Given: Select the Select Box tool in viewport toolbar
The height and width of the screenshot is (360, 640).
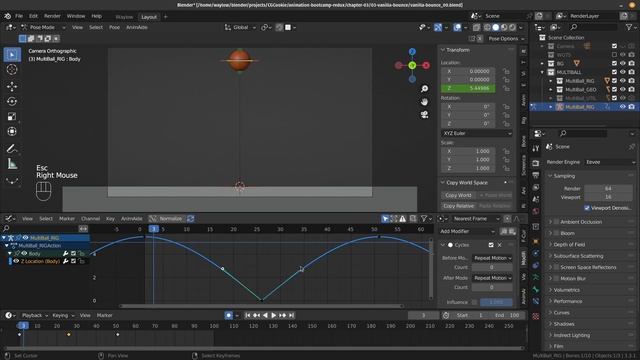Looking at the screenshot, I should point(12,54).
